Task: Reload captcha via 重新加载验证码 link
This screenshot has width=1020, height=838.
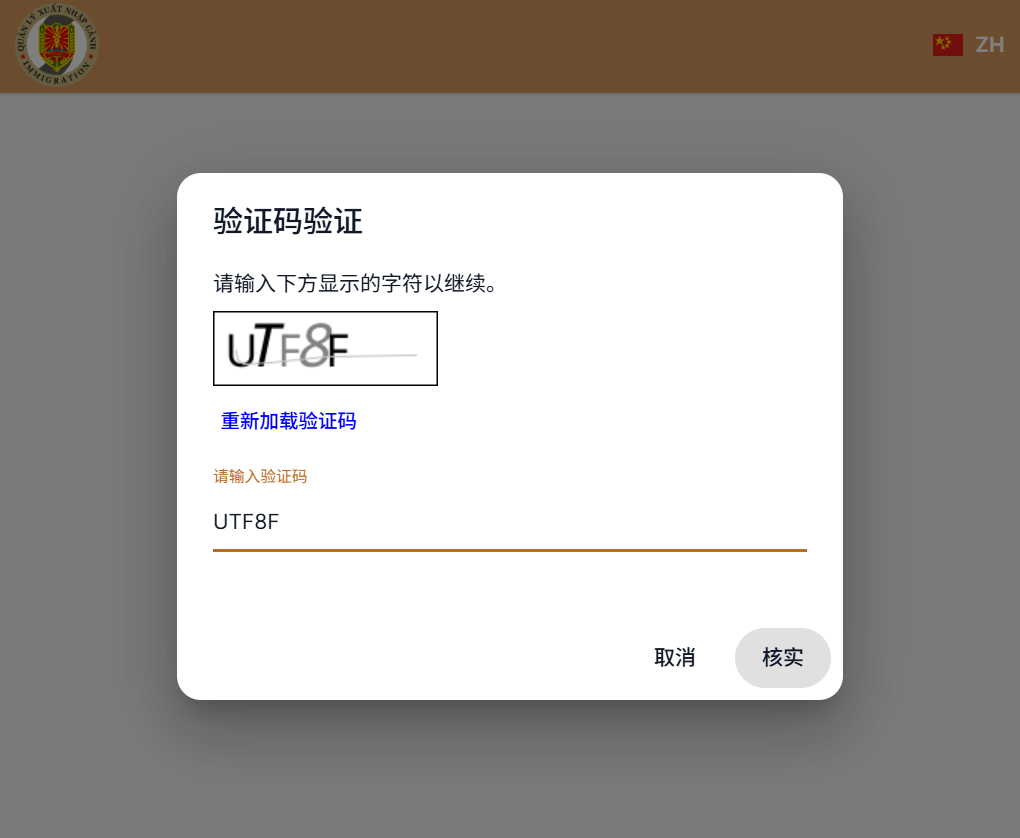Action: (x=288, y=421)
